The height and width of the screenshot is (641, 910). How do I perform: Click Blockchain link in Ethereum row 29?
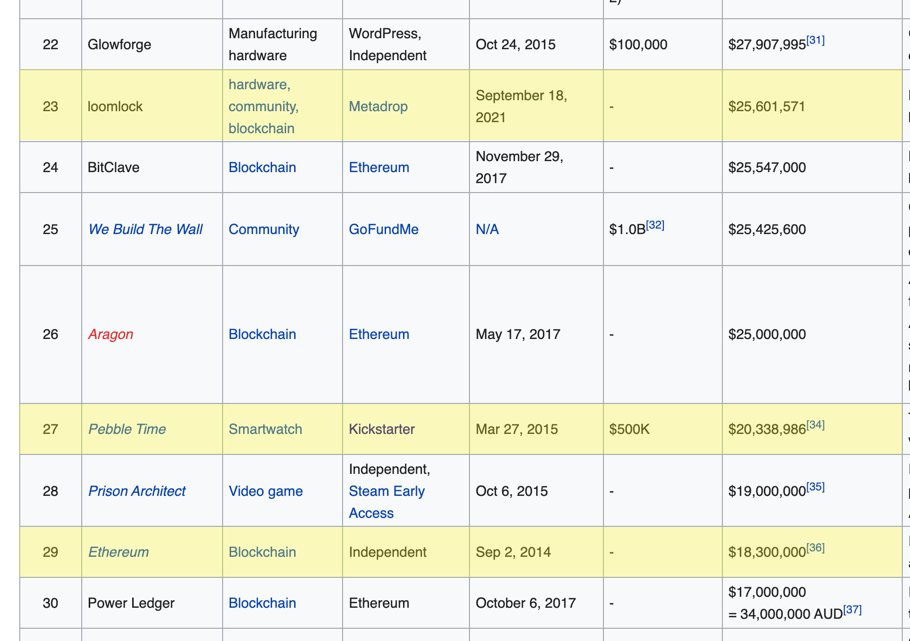[x=262, y=552]
